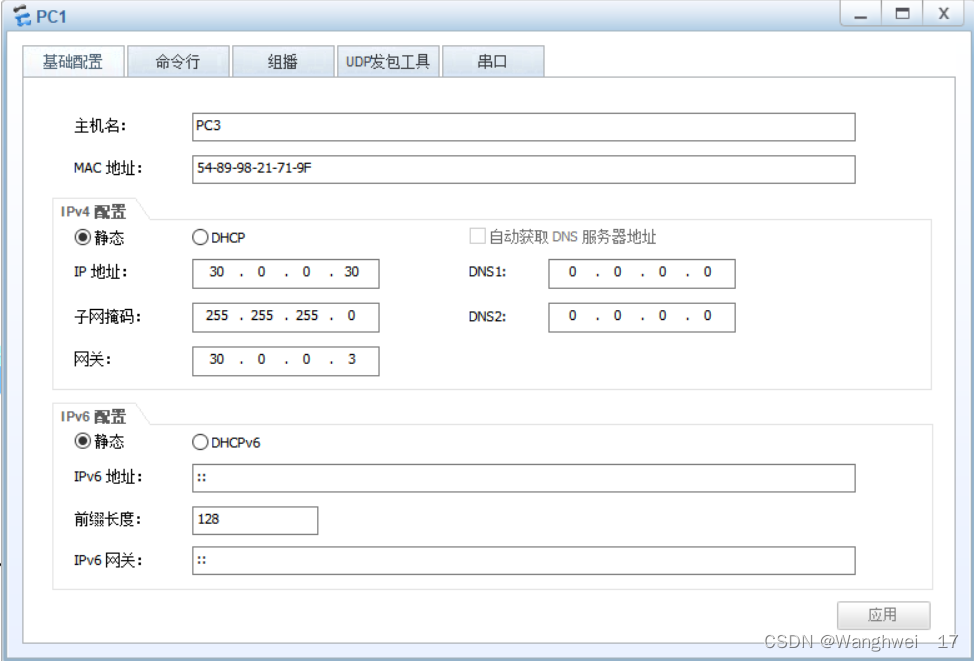Click the 子网掩码 field 255.255.255.0
974x661 pixels.
coord(286,317)
